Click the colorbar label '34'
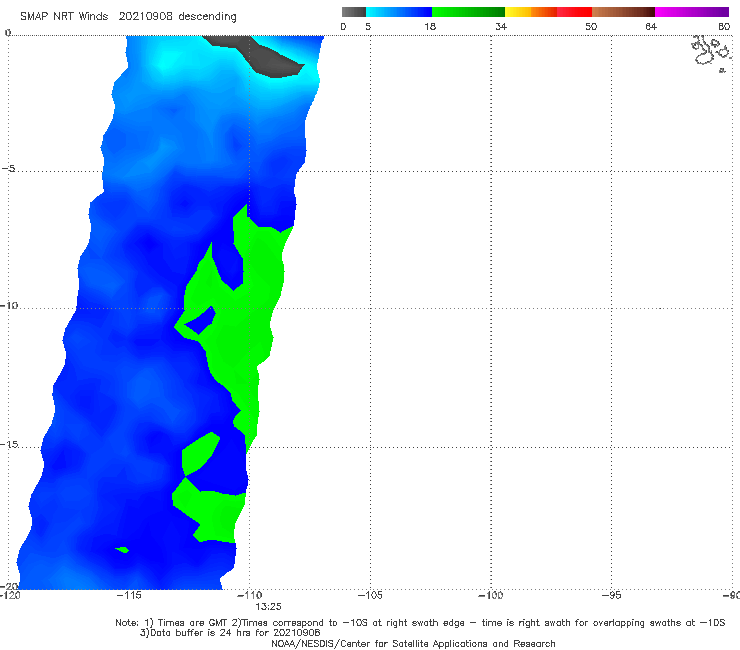Screen dimensions: 740x650 coord(501,27)
